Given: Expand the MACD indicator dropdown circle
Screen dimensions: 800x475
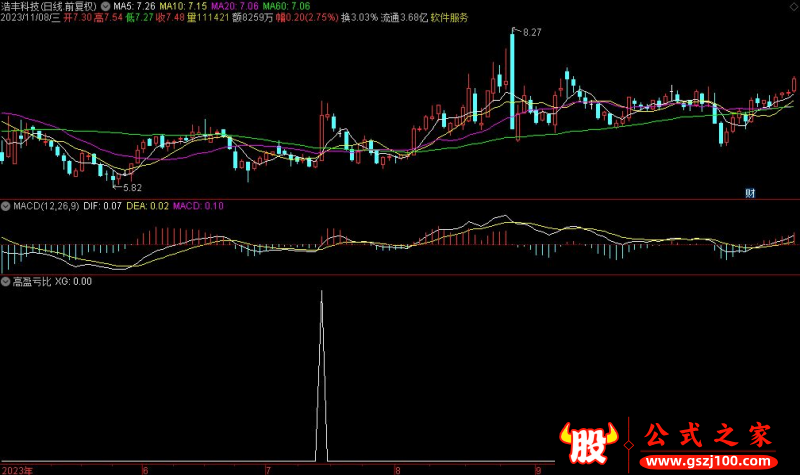Looking at the screenshot, I should point(6,206).
